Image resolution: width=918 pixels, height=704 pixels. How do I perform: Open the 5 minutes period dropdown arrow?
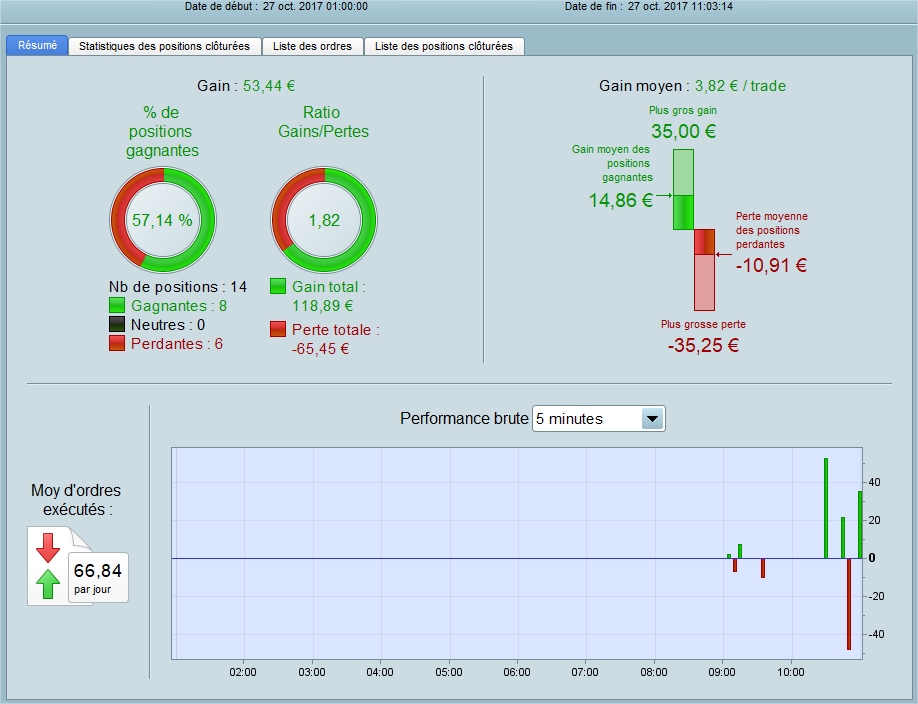coord(652,419)
